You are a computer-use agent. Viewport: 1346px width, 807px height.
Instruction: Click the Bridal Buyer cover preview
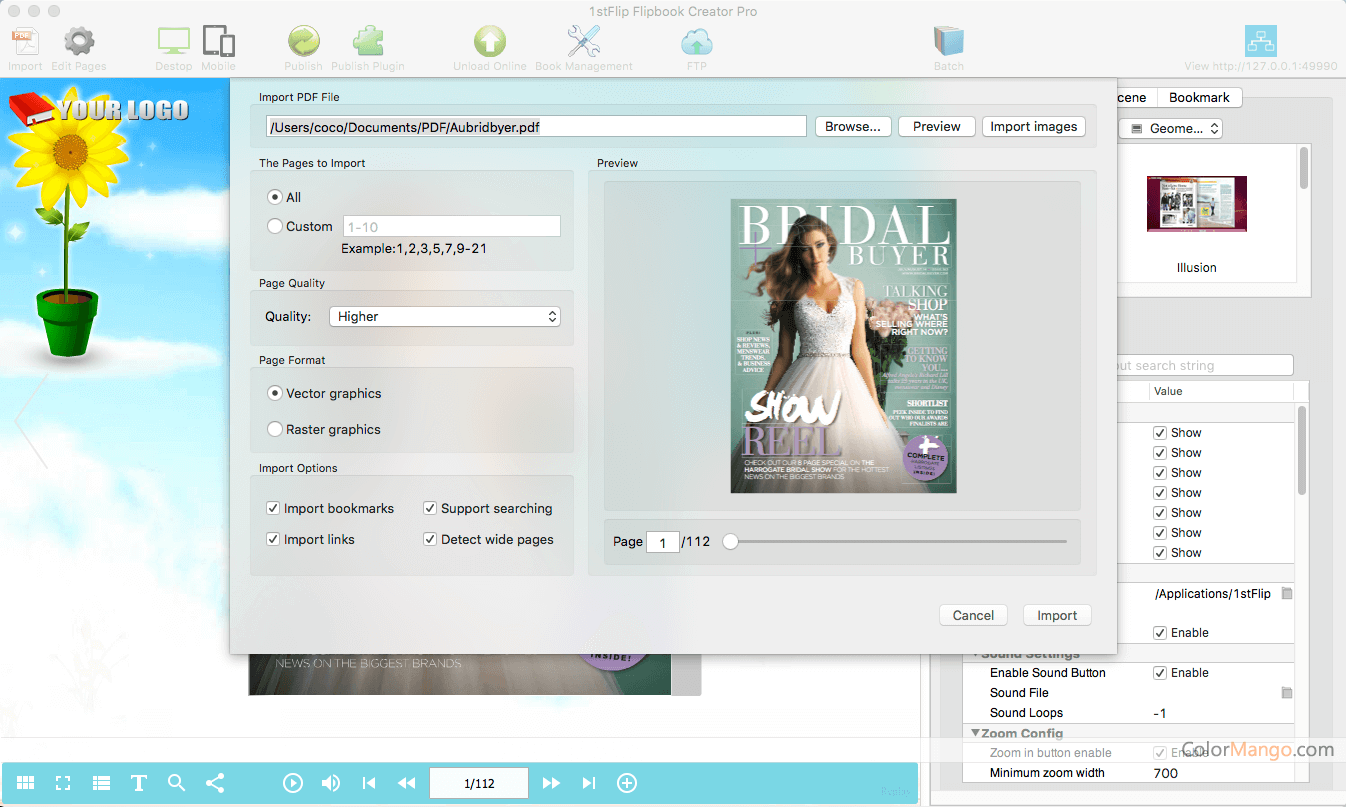pyautogui.click(x=843, y=346)
